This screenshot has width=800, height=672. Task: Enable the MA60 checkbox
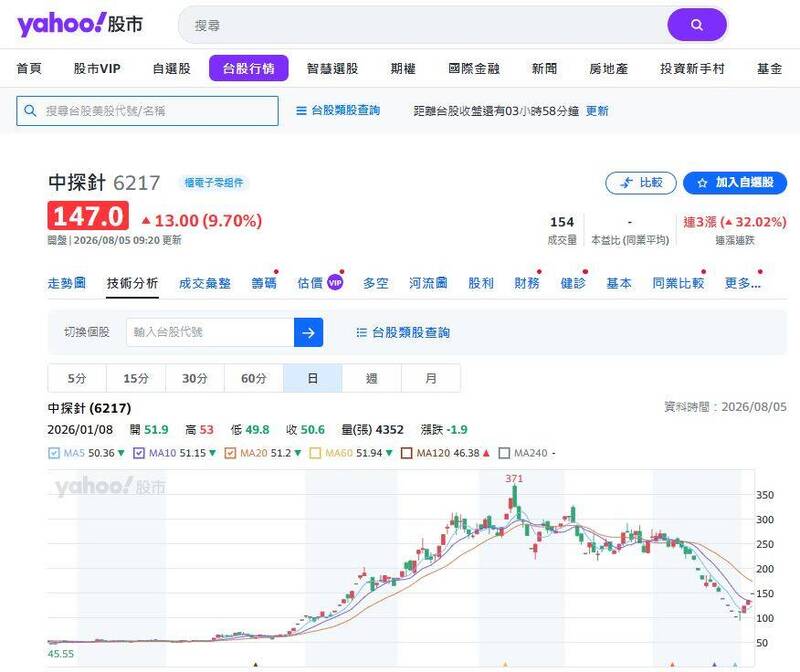(315, 453)
